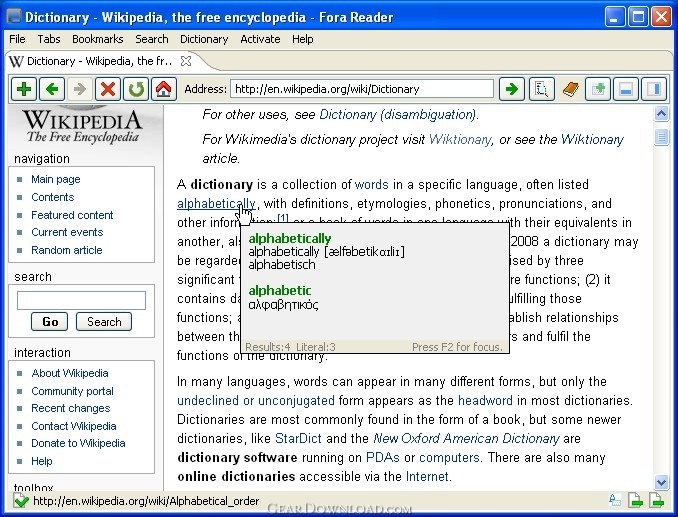Follow the words link in the first paragraph
The image size is (678, 517).
coord(371,185)
